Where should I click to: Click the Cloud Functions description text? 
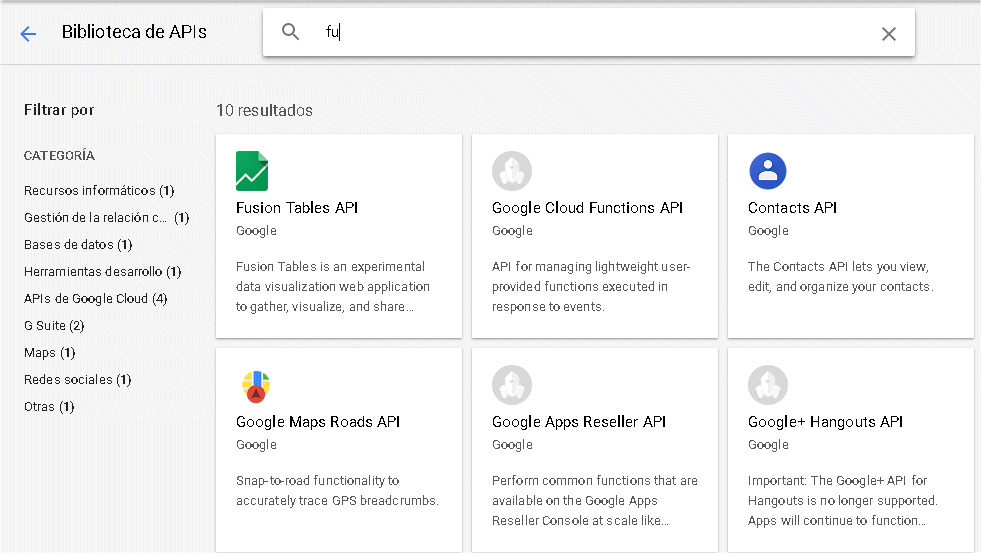pos(591,287)
